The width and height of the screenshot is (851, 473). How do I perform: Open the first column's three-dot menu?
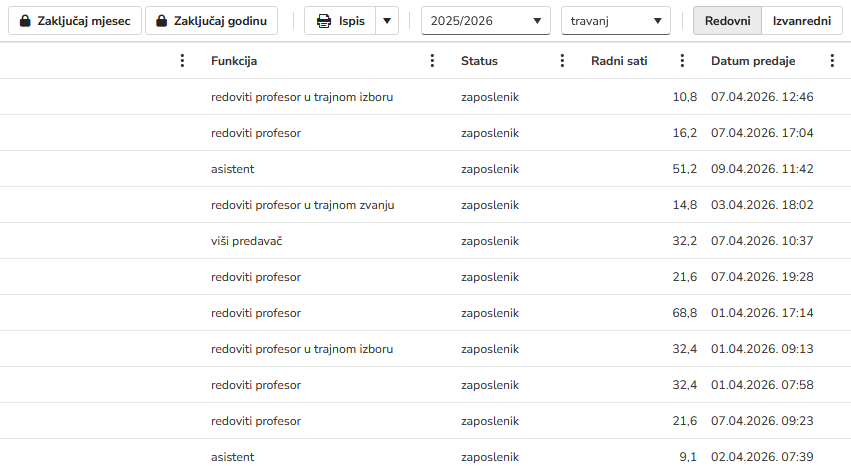click(182, 61)
